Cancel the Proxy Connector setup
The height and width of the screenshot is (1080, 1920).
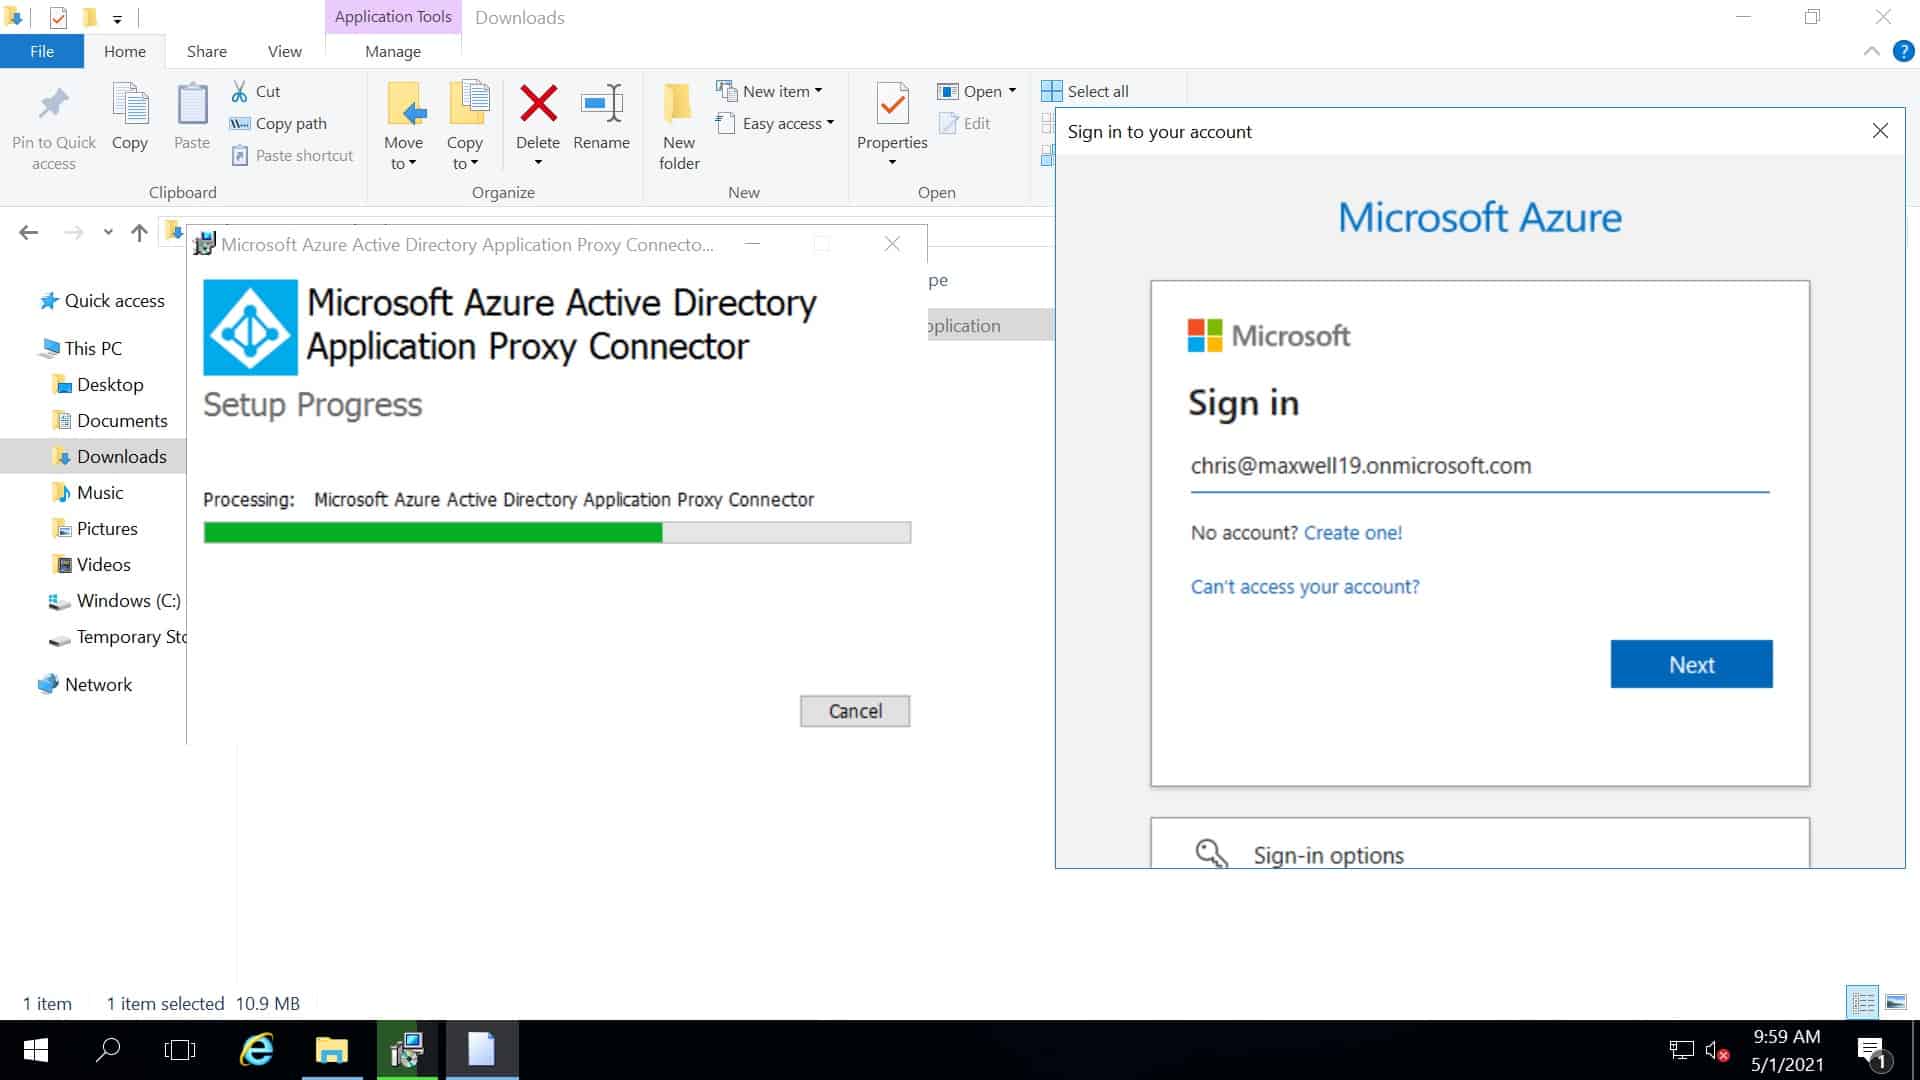[x=855, y=711]
